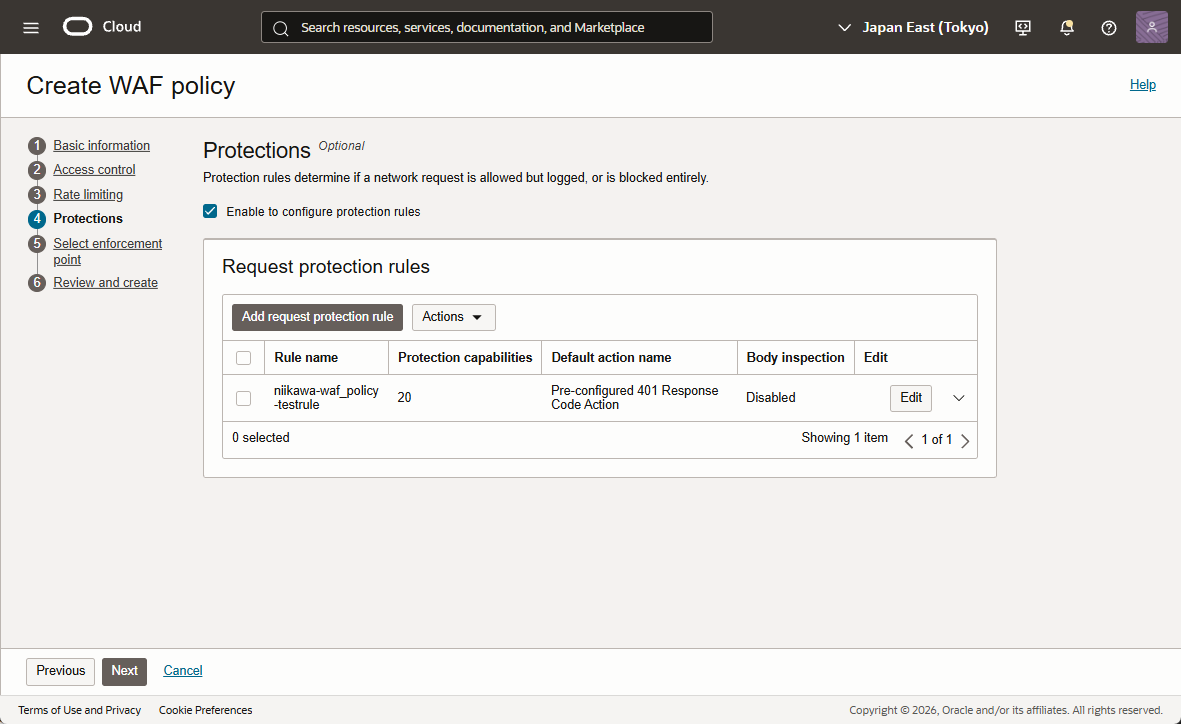Screen dimensions: 1181x724
Task: Go to next page arrow in table
Action: coord(965,440)
